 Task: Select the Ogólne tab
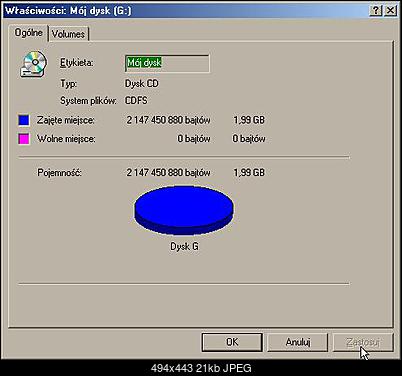(x=29, y=33)
